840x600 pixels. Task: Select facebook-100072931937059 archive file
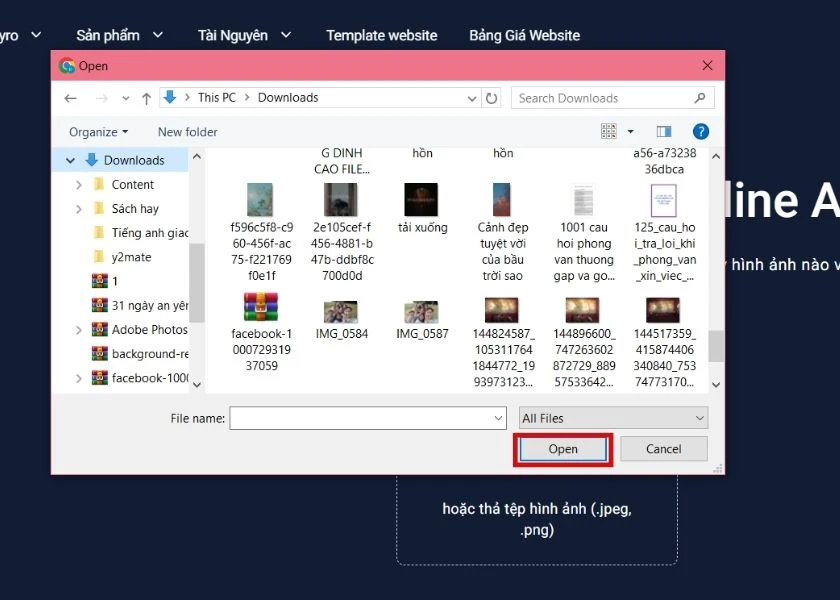[x=261, y=307]
